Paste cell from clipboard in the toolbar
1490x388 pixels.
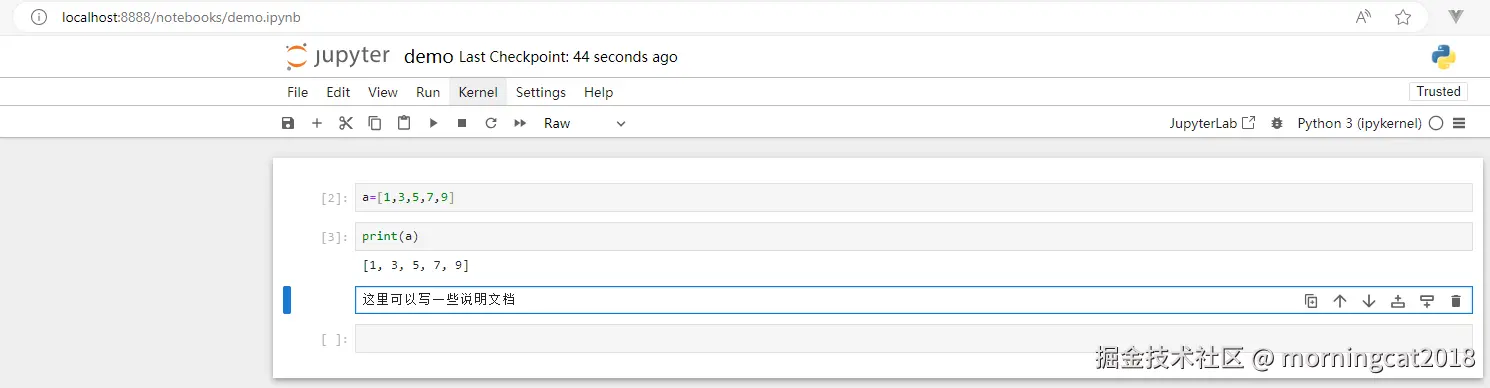pos(404,123)
